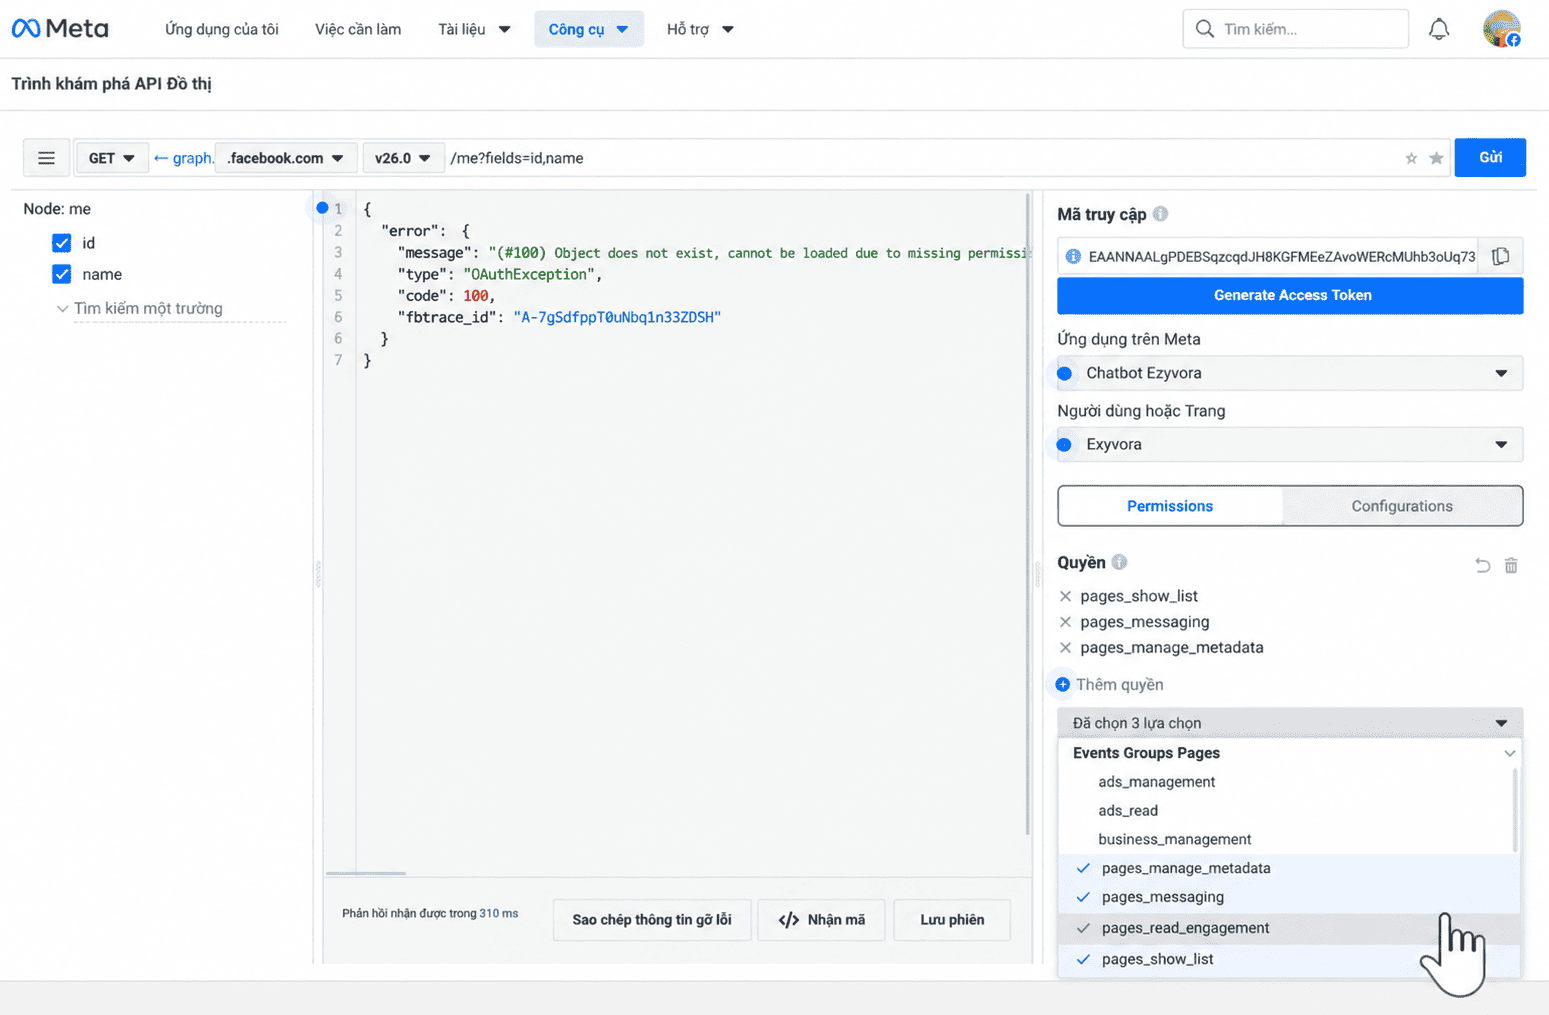The width and height of the screenshot is (1549, 1015).
Task: Open the notifications bell
Action: 1438,29
